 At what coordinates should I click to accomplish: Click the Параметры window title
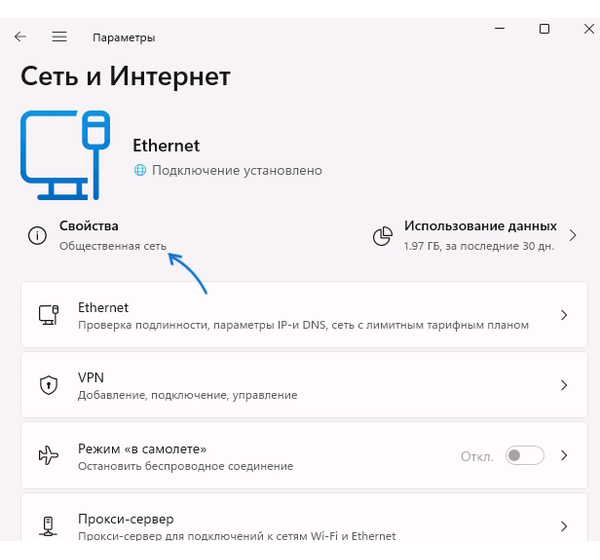(124, 38)
